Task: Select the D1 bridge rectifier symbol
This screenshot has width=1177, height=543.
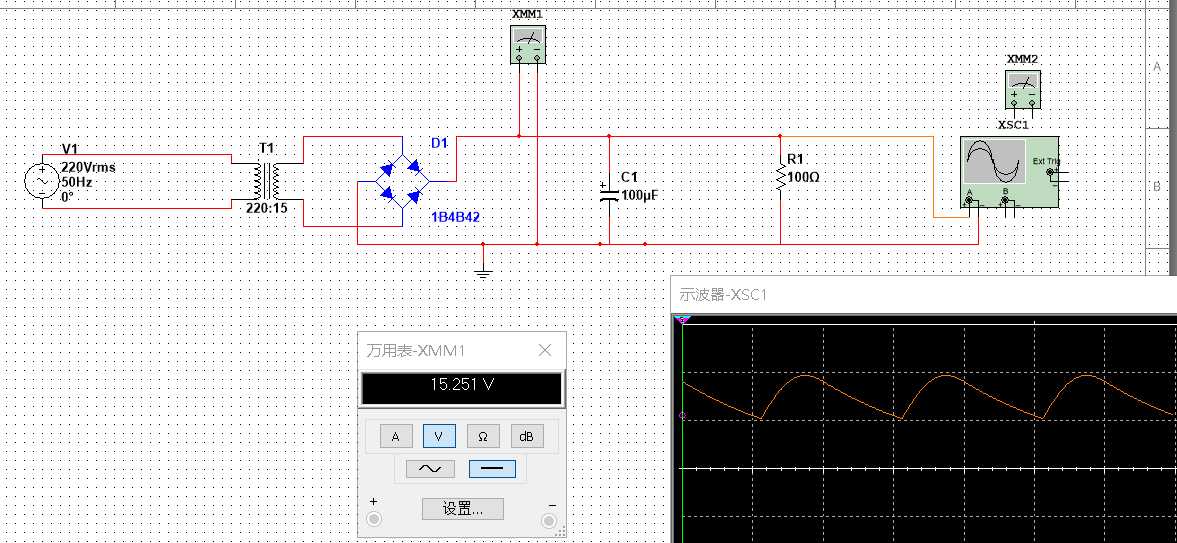Action: point(402,181)
